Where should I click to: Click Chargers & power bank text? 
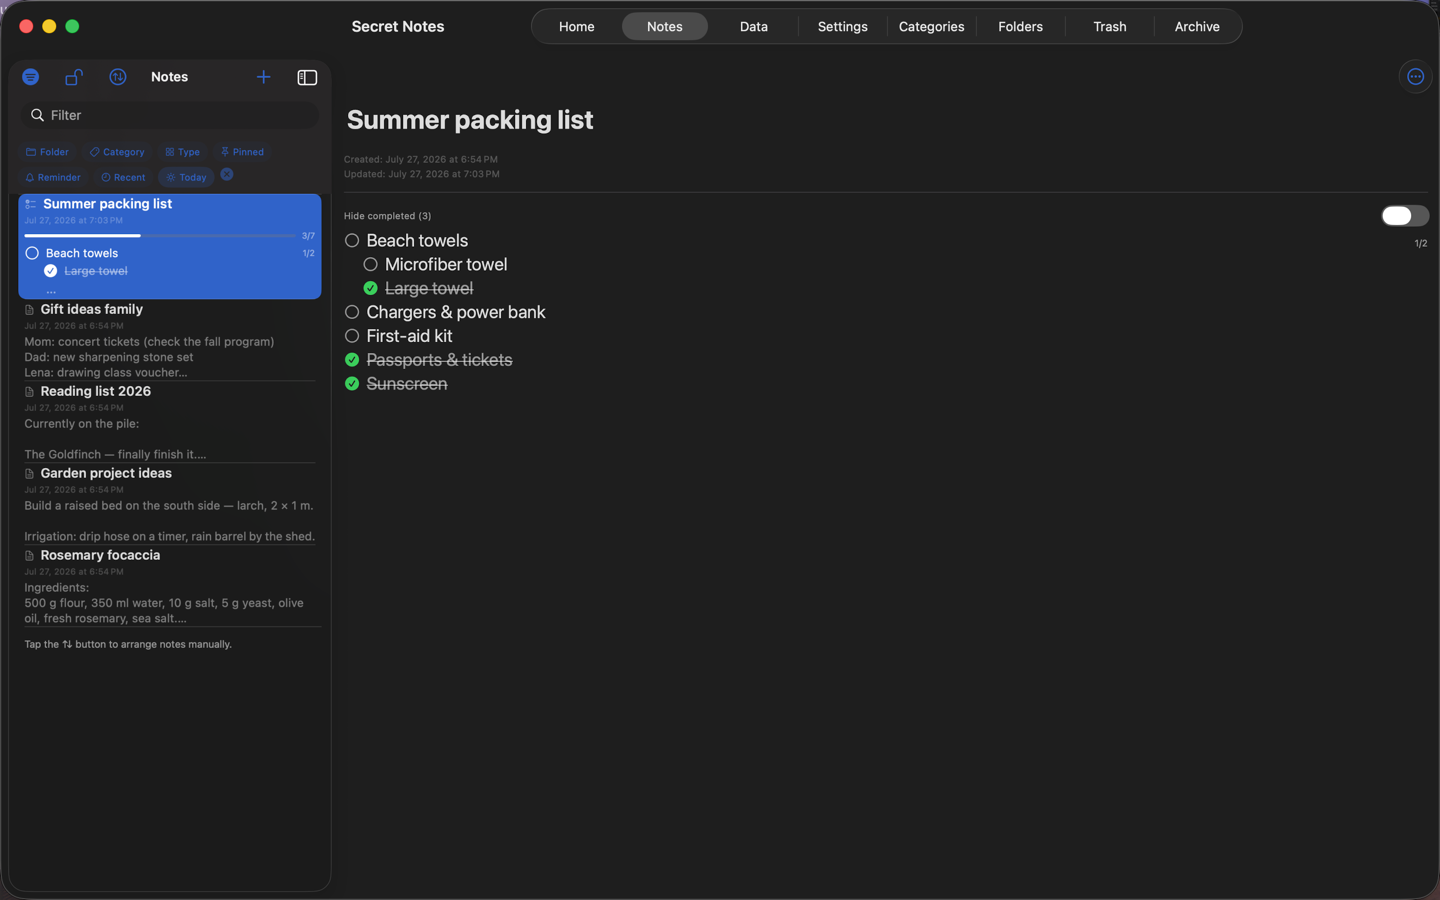[456, 312]
